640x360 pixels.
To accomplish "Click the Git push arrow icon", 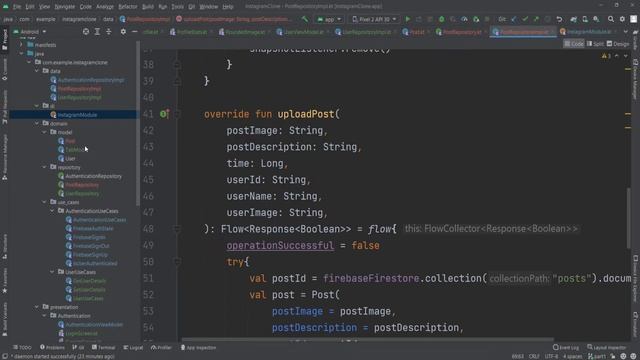I will pyautogui.click(x=536, y=19).
